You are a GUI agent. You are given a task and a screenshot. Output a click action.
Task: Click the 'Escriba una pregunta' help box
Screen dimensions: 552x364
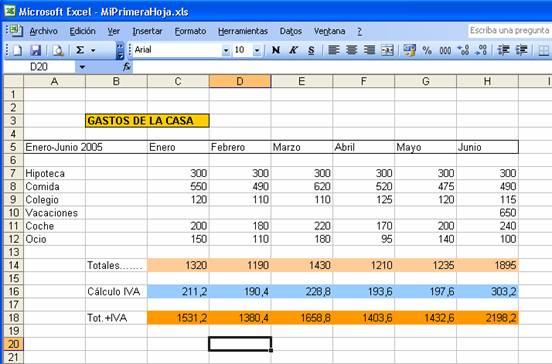[509, 31]
